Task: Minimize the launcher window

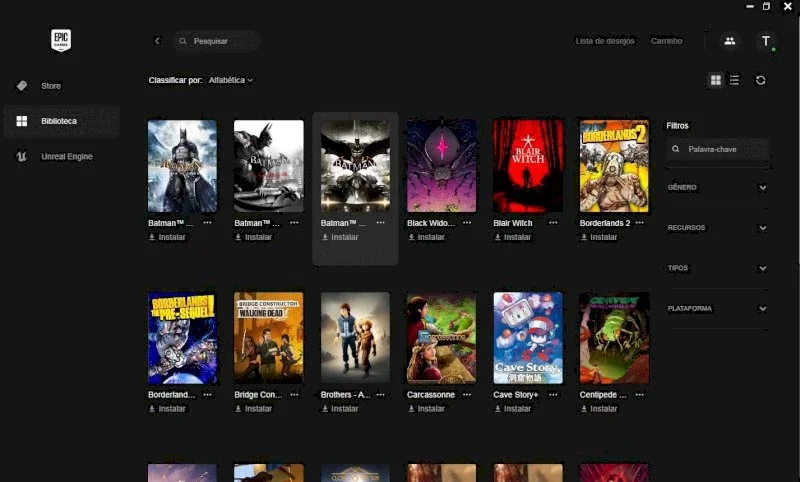Action: [x=750, y=6]
